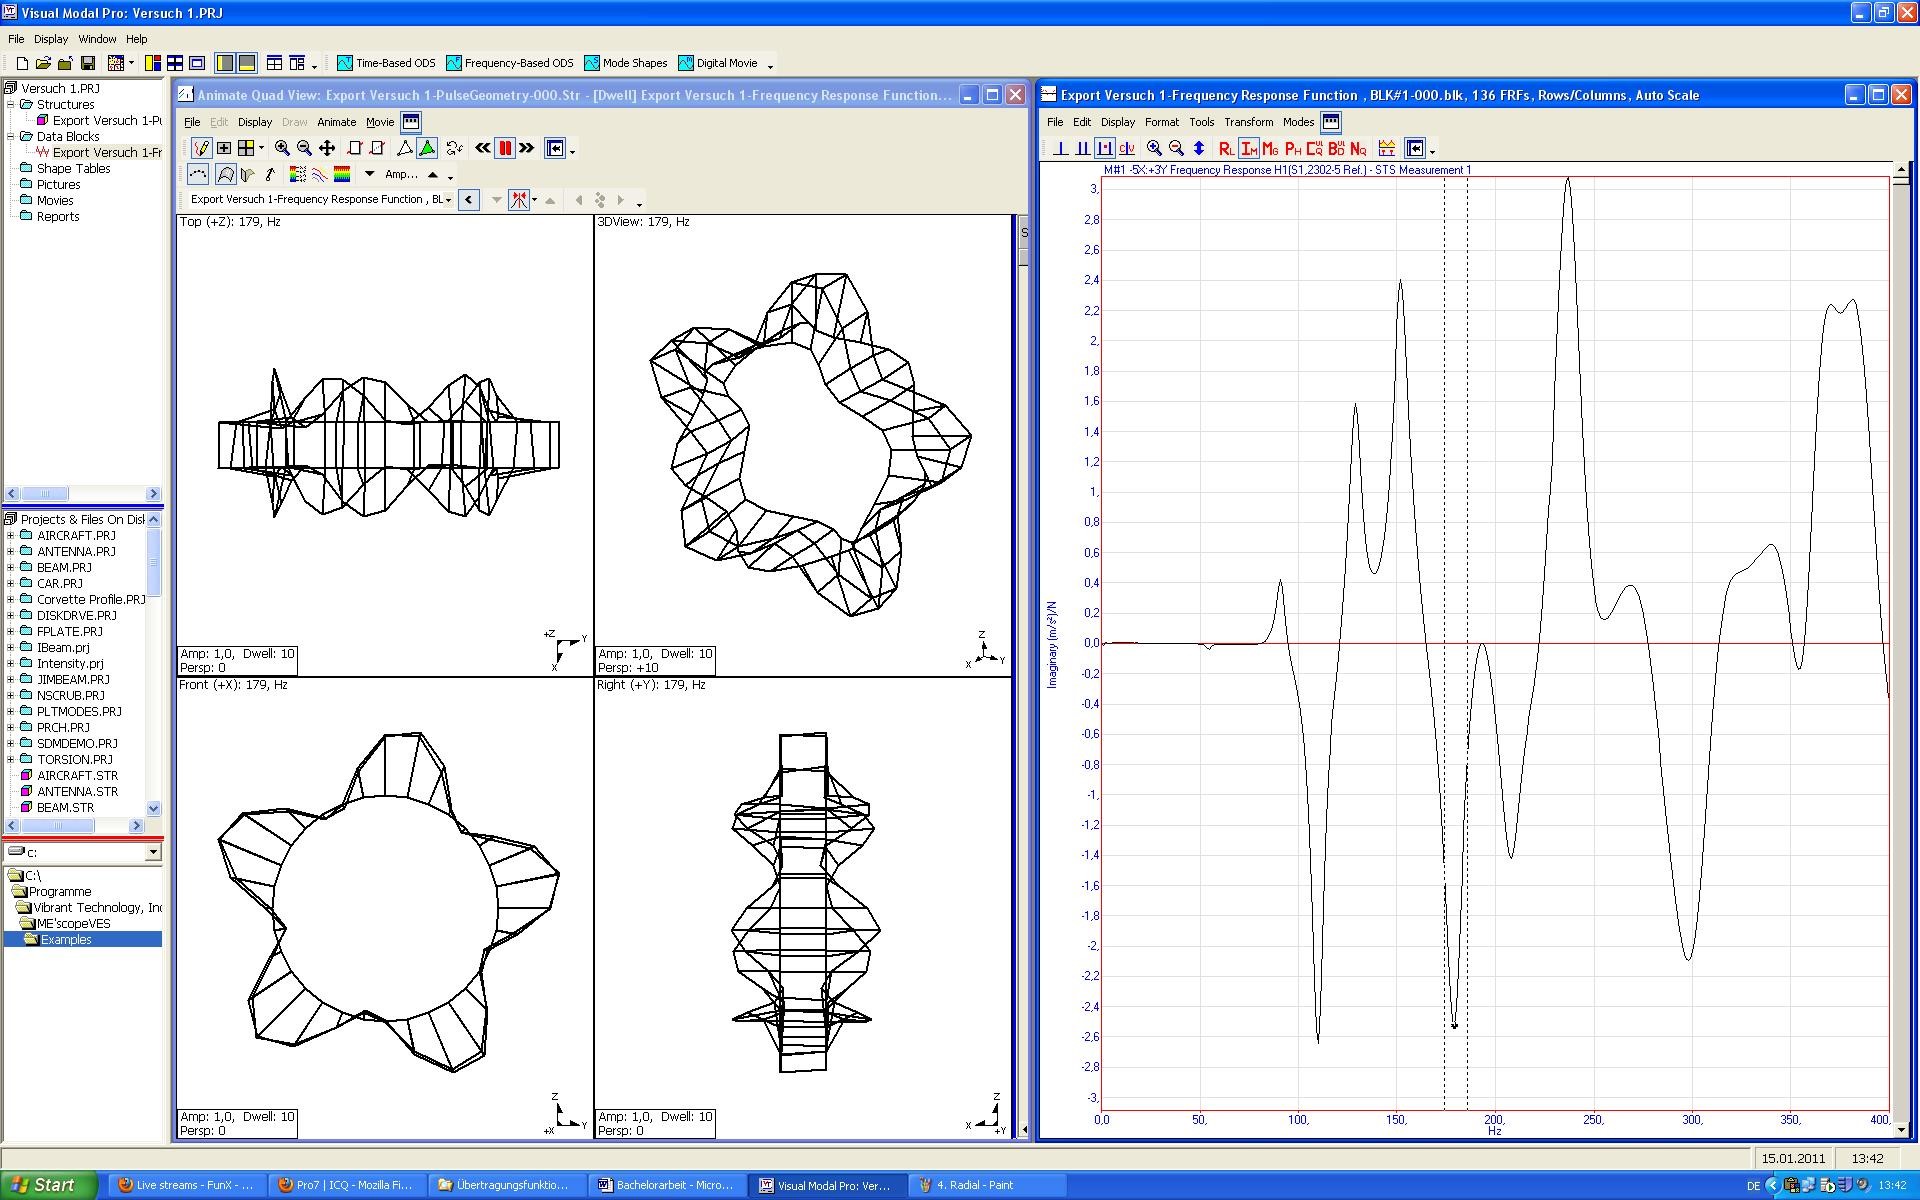Select the peak cursor icon in FRF toolbar

(1105, 148)
